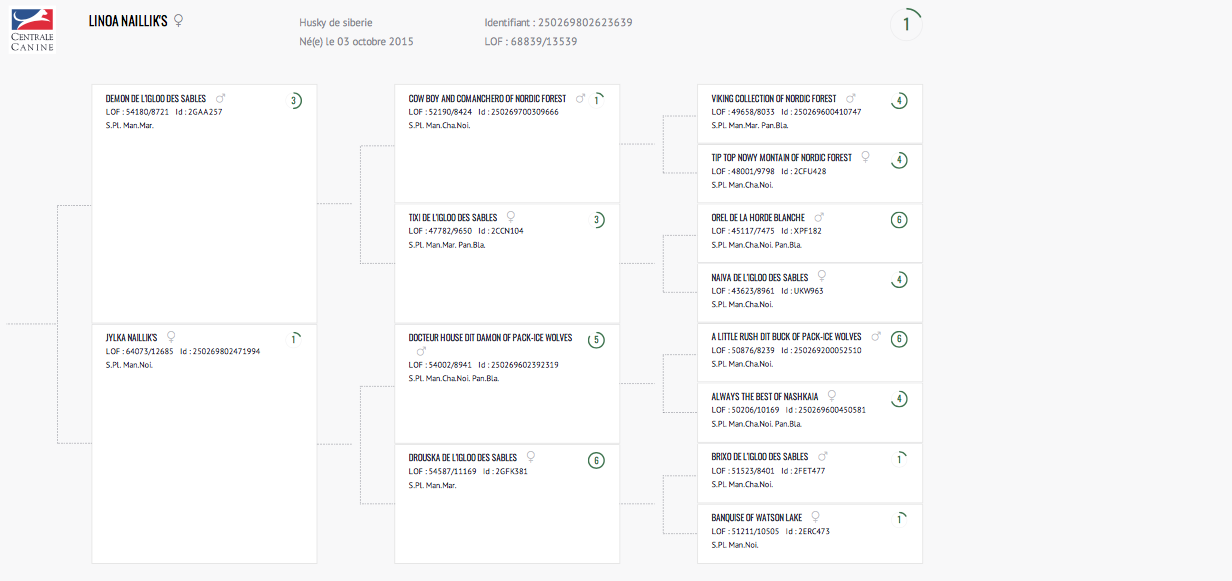Select Naiva de l'Igloo des Sables name
Screen dimensions: 1232x581
pyautogui.click(x=760, y=277)
